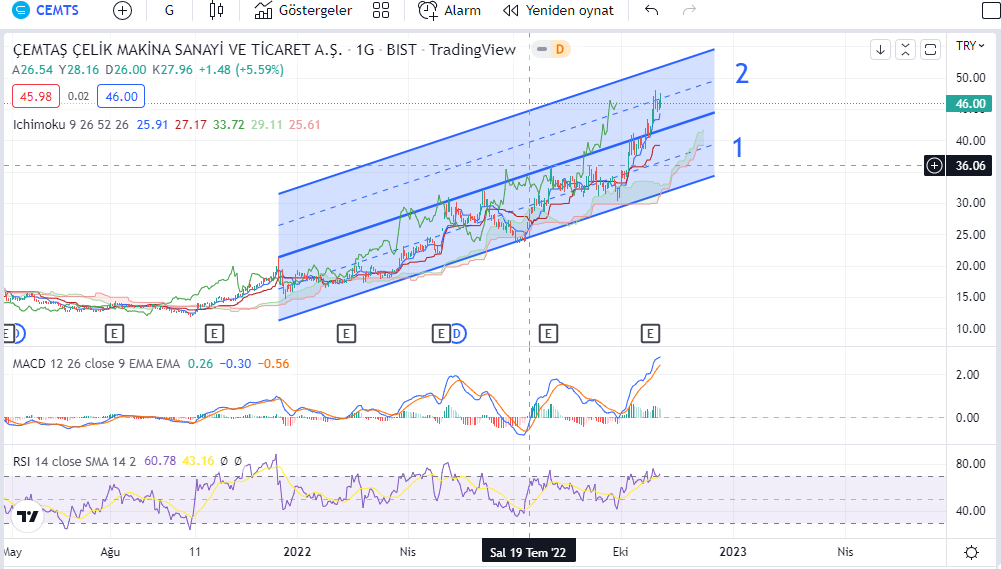The width and height of the screenshot is (1001, 569).
Task: Select the chart layout square icon
Action: (991, 10)
